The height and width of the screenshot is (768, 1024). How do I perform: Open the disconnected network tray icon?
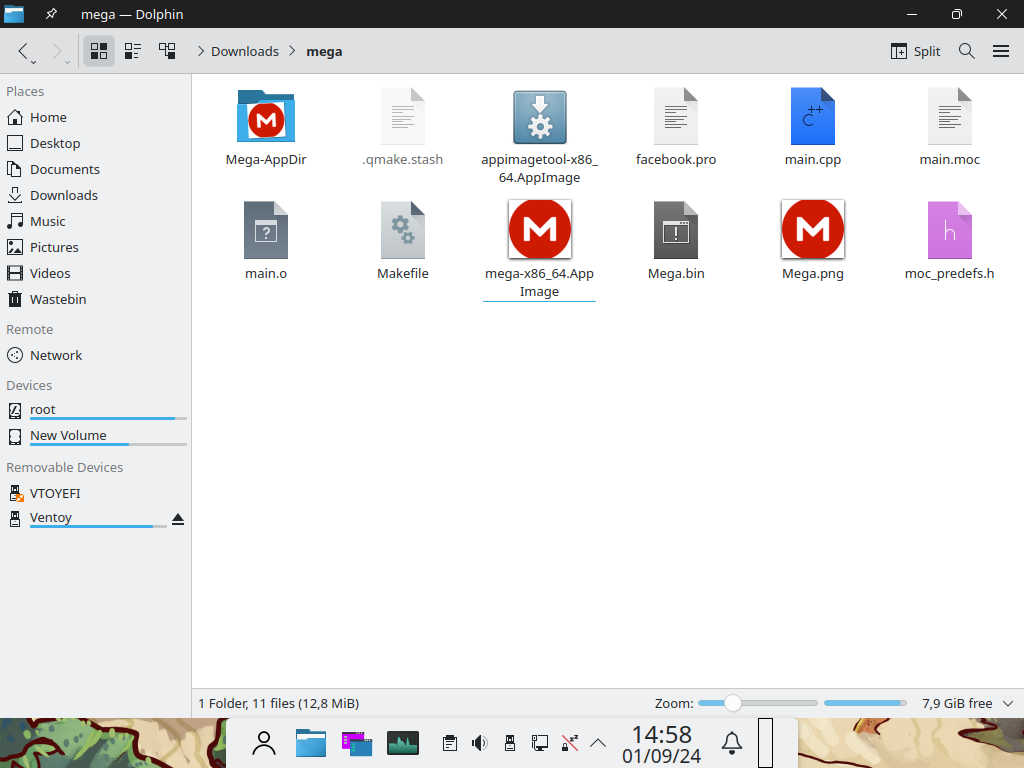click(x=569, y=743)
